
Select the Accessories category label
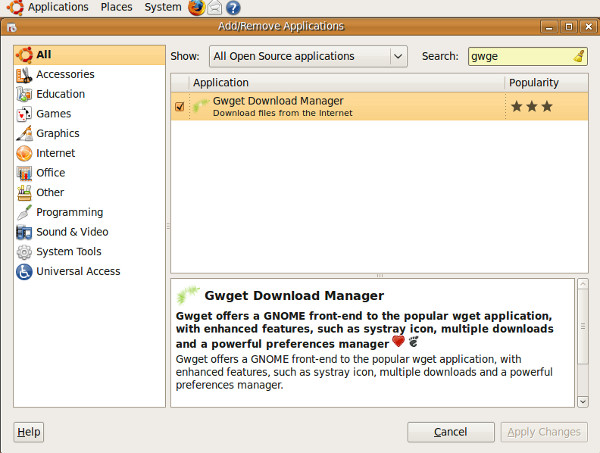point(65,75)
